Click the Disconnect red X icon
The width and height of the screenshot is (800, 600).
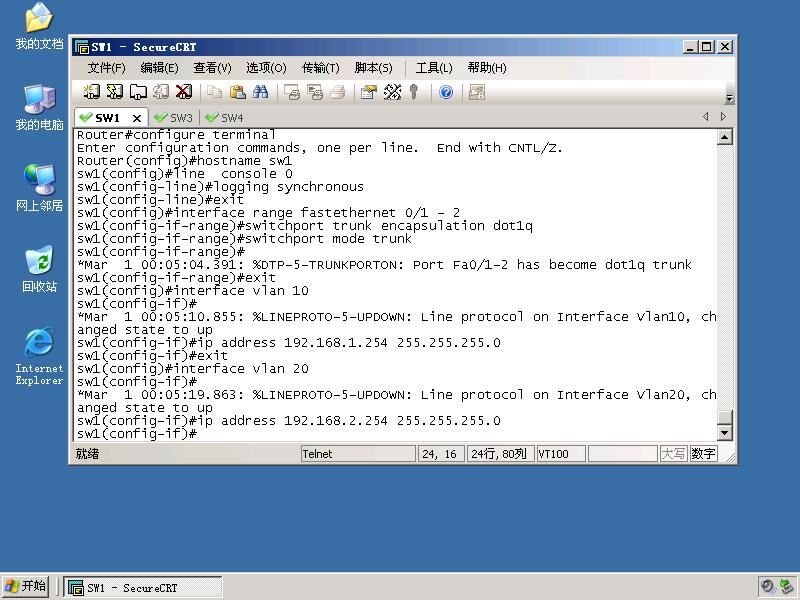click(x=184, y=92)
